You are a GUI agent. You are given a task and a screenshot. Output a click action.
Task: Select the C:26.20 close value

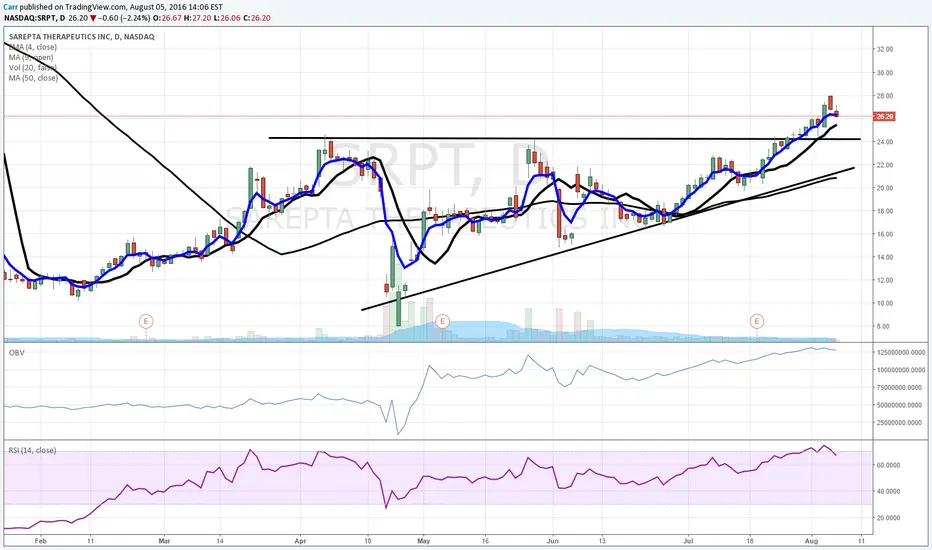coord(256,18)
